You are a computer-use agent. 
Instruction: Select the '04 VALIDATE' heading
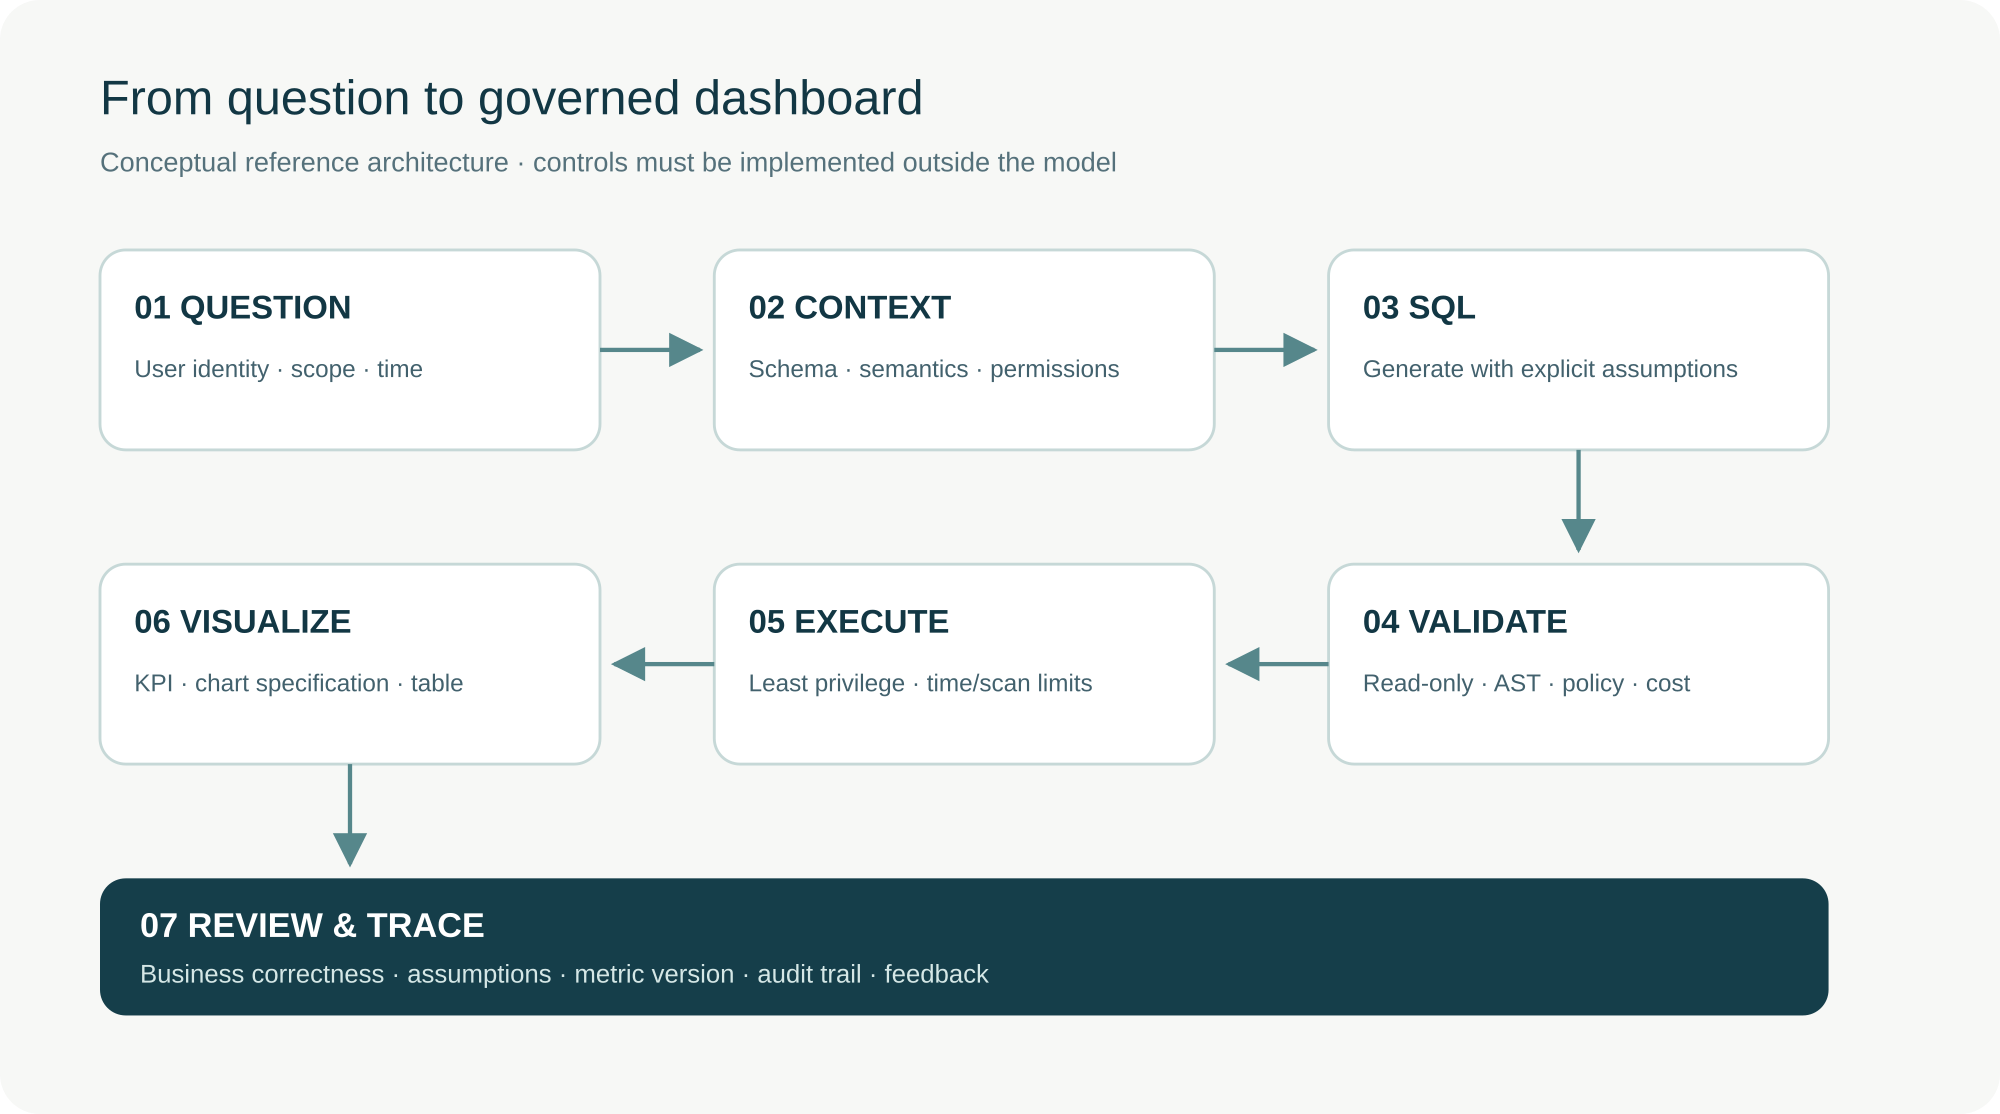click(1465, 621)
